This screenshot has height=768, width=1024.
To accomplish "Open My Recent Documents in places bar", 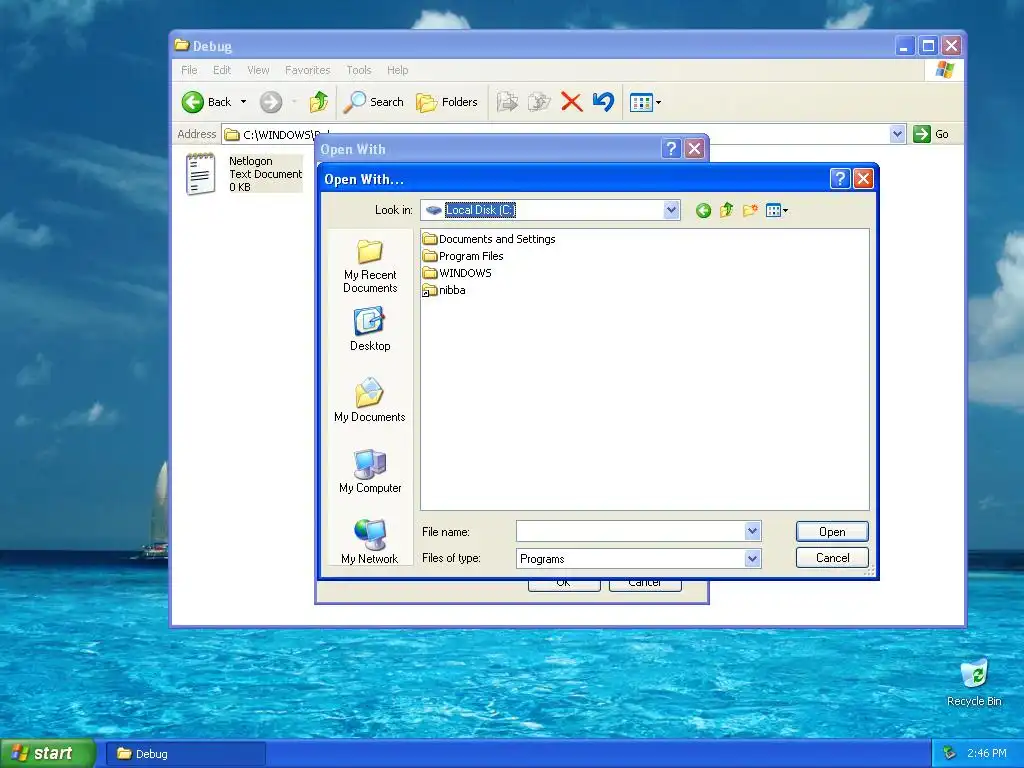I will point(370,266).
